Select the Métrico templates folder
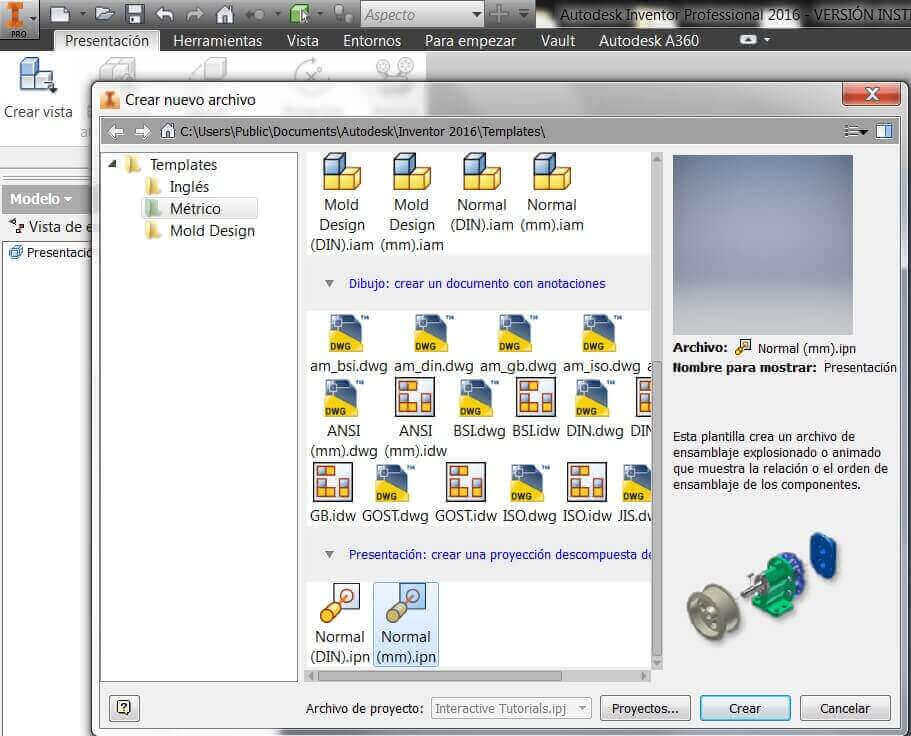 click(x=199, y=208)
